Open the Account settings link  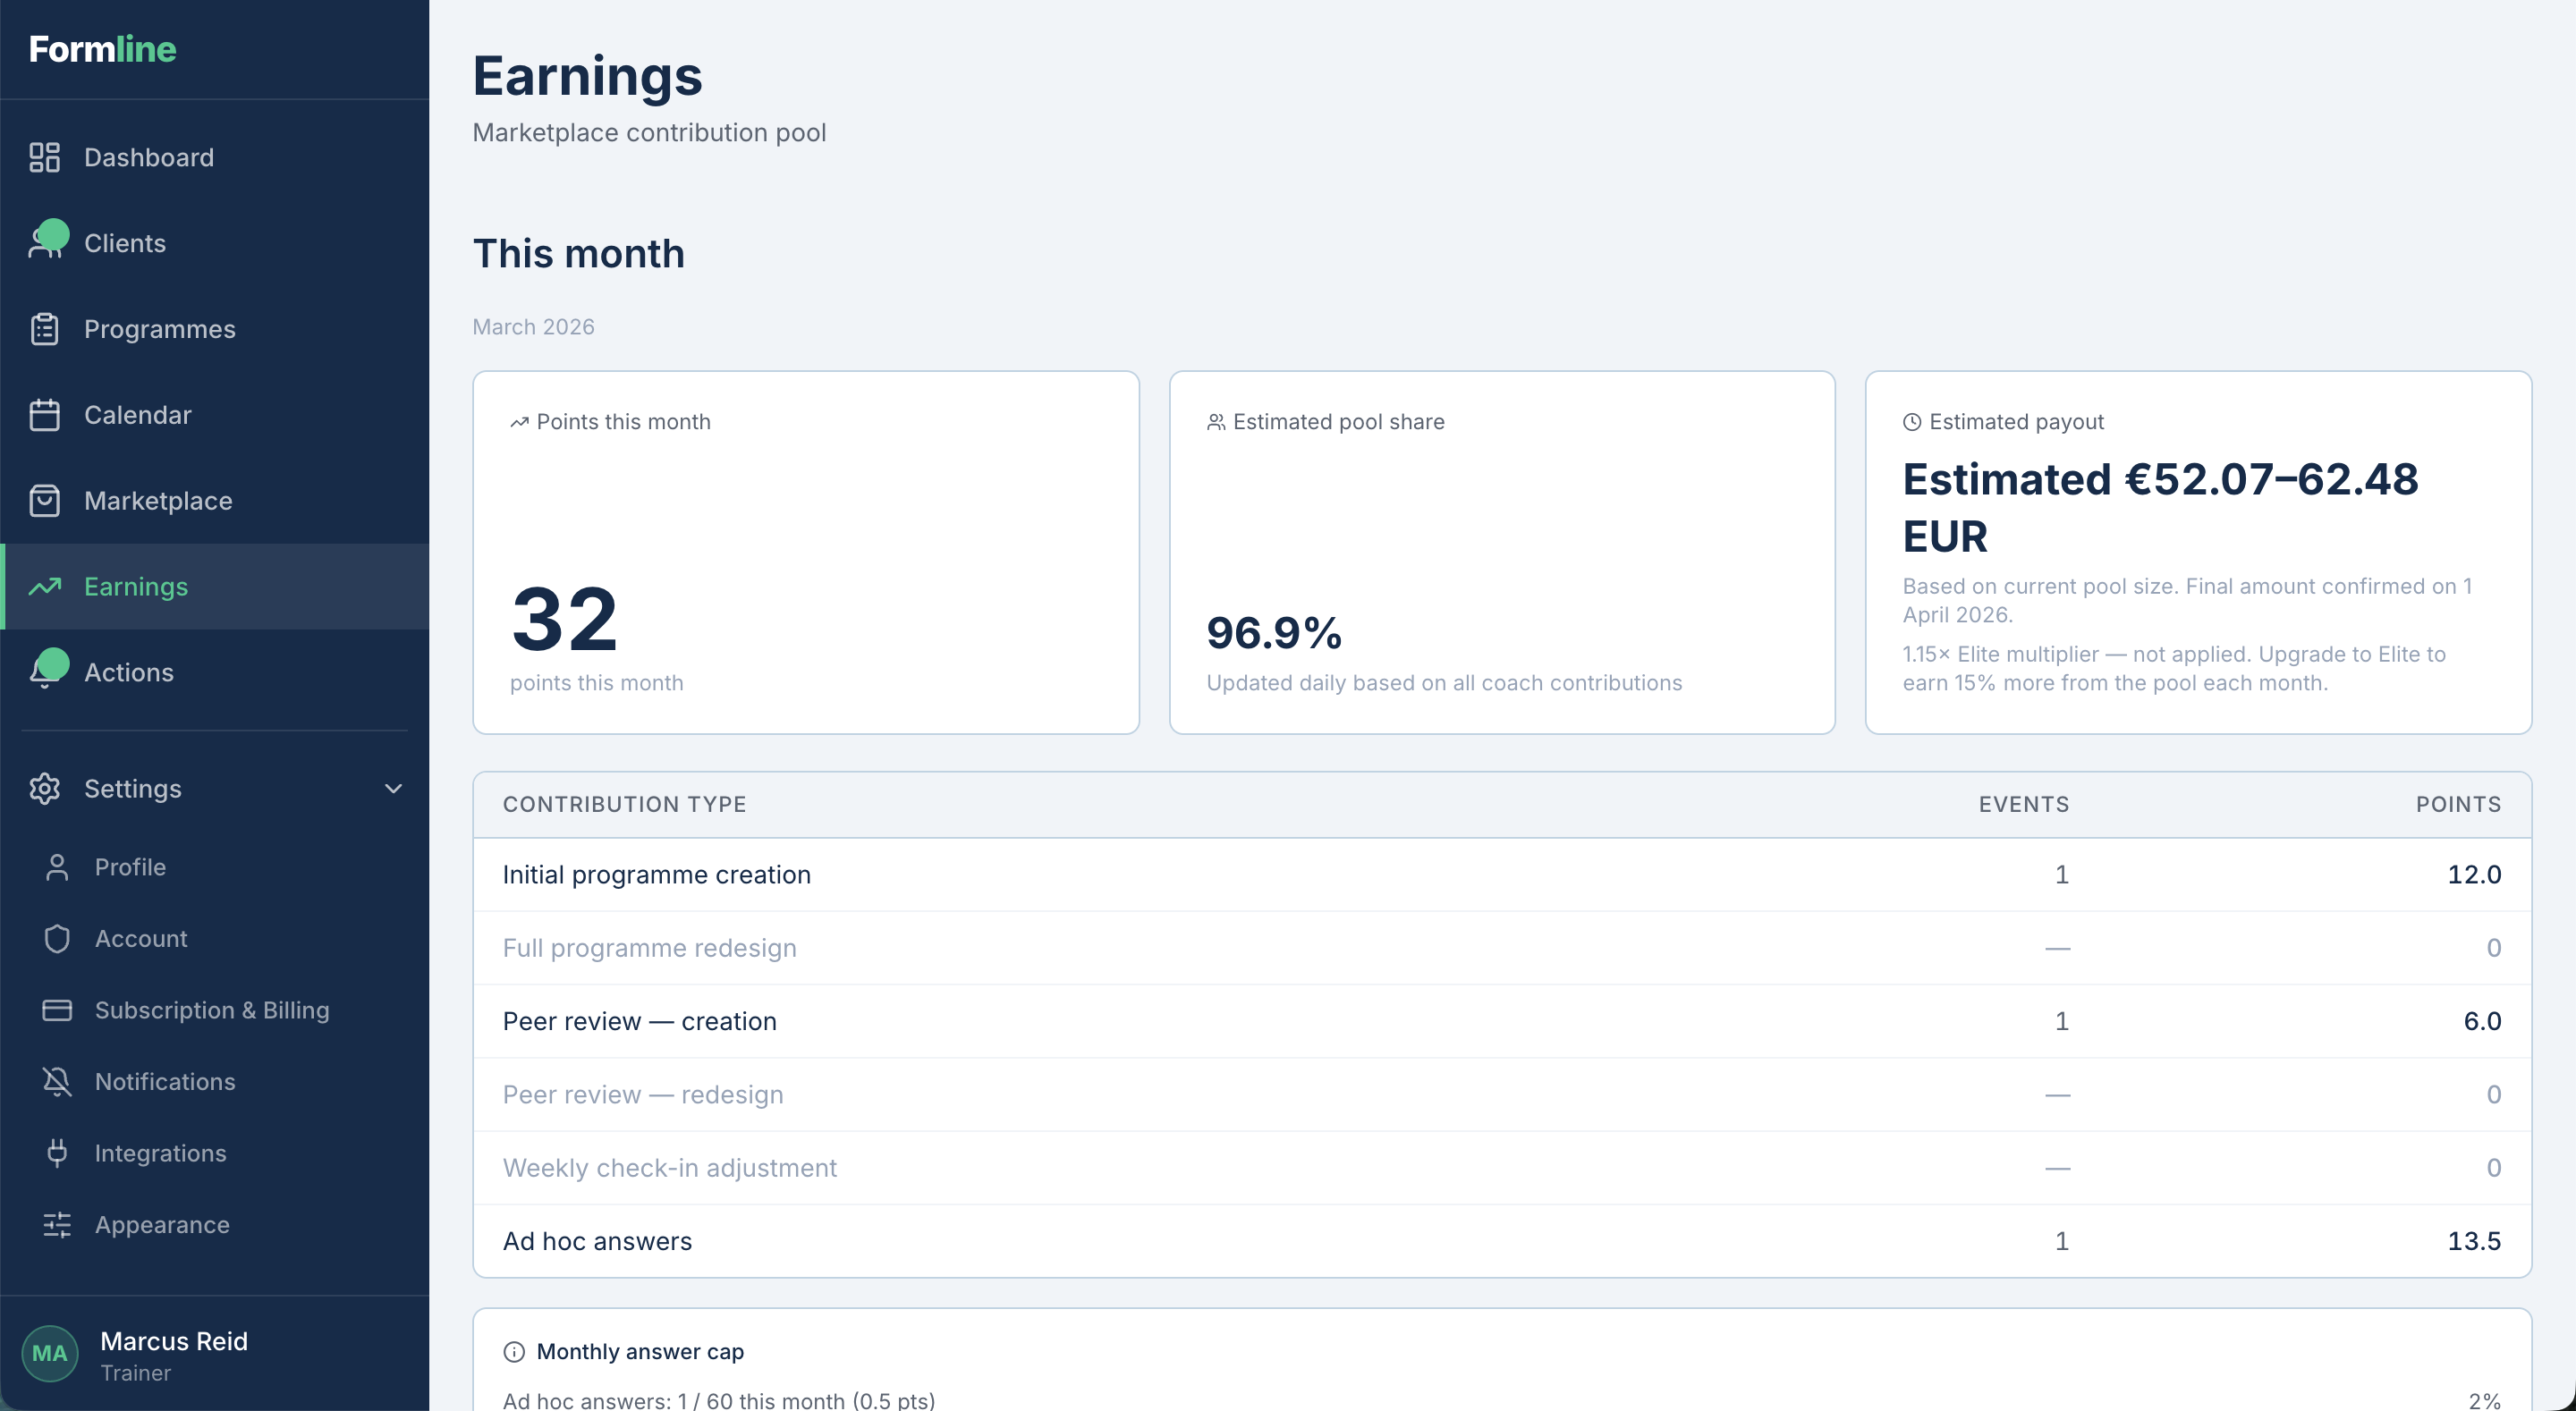click(x=141, y=938)
